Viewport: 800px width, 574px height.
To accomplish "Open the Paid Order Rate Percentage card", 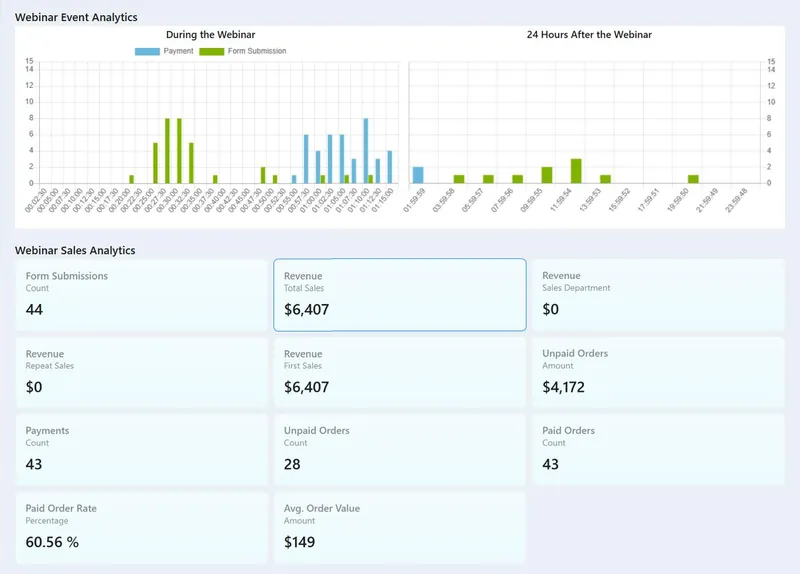I will (x=142, y=528).
